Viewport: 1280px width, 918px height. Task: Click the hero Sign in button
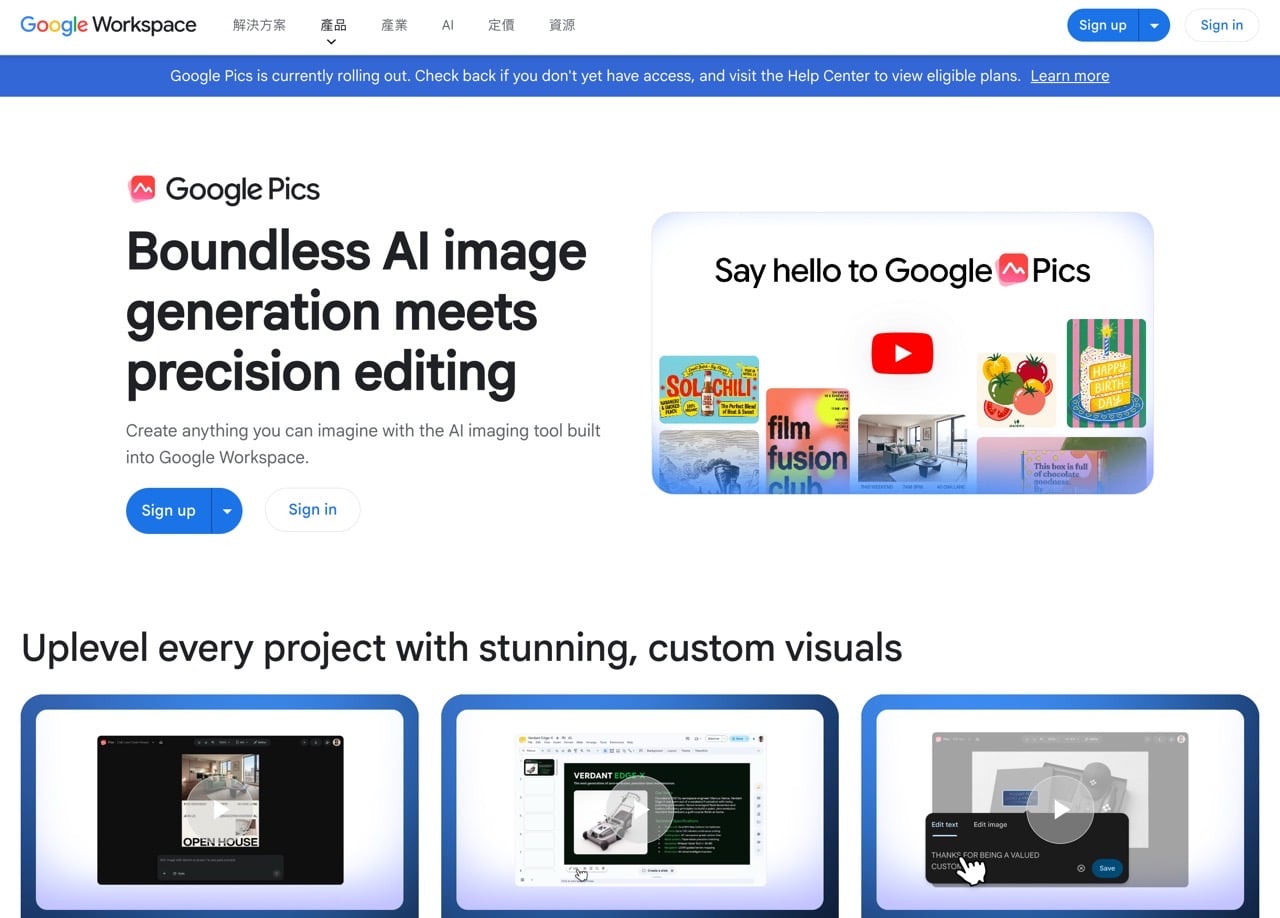(x=312, y=510)
